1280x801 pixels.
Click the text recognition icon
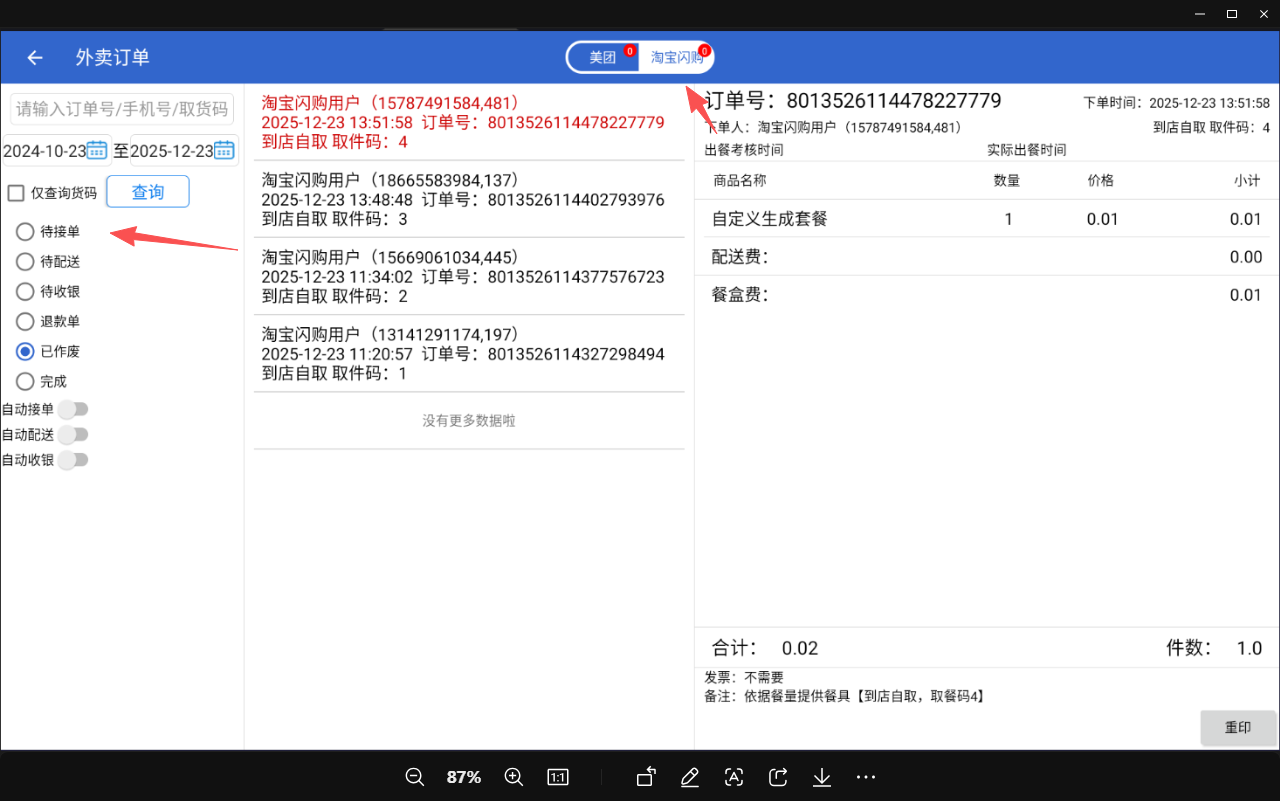click(734, 777)
